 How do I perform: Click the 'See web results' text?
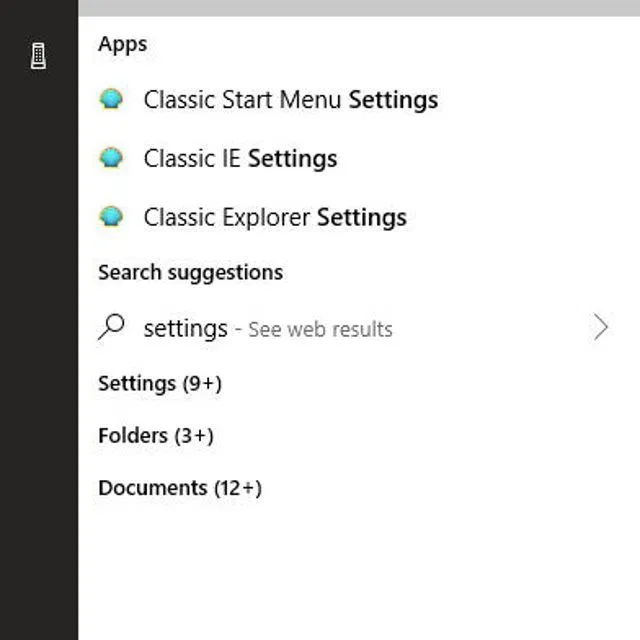click(x=320, y=329)
